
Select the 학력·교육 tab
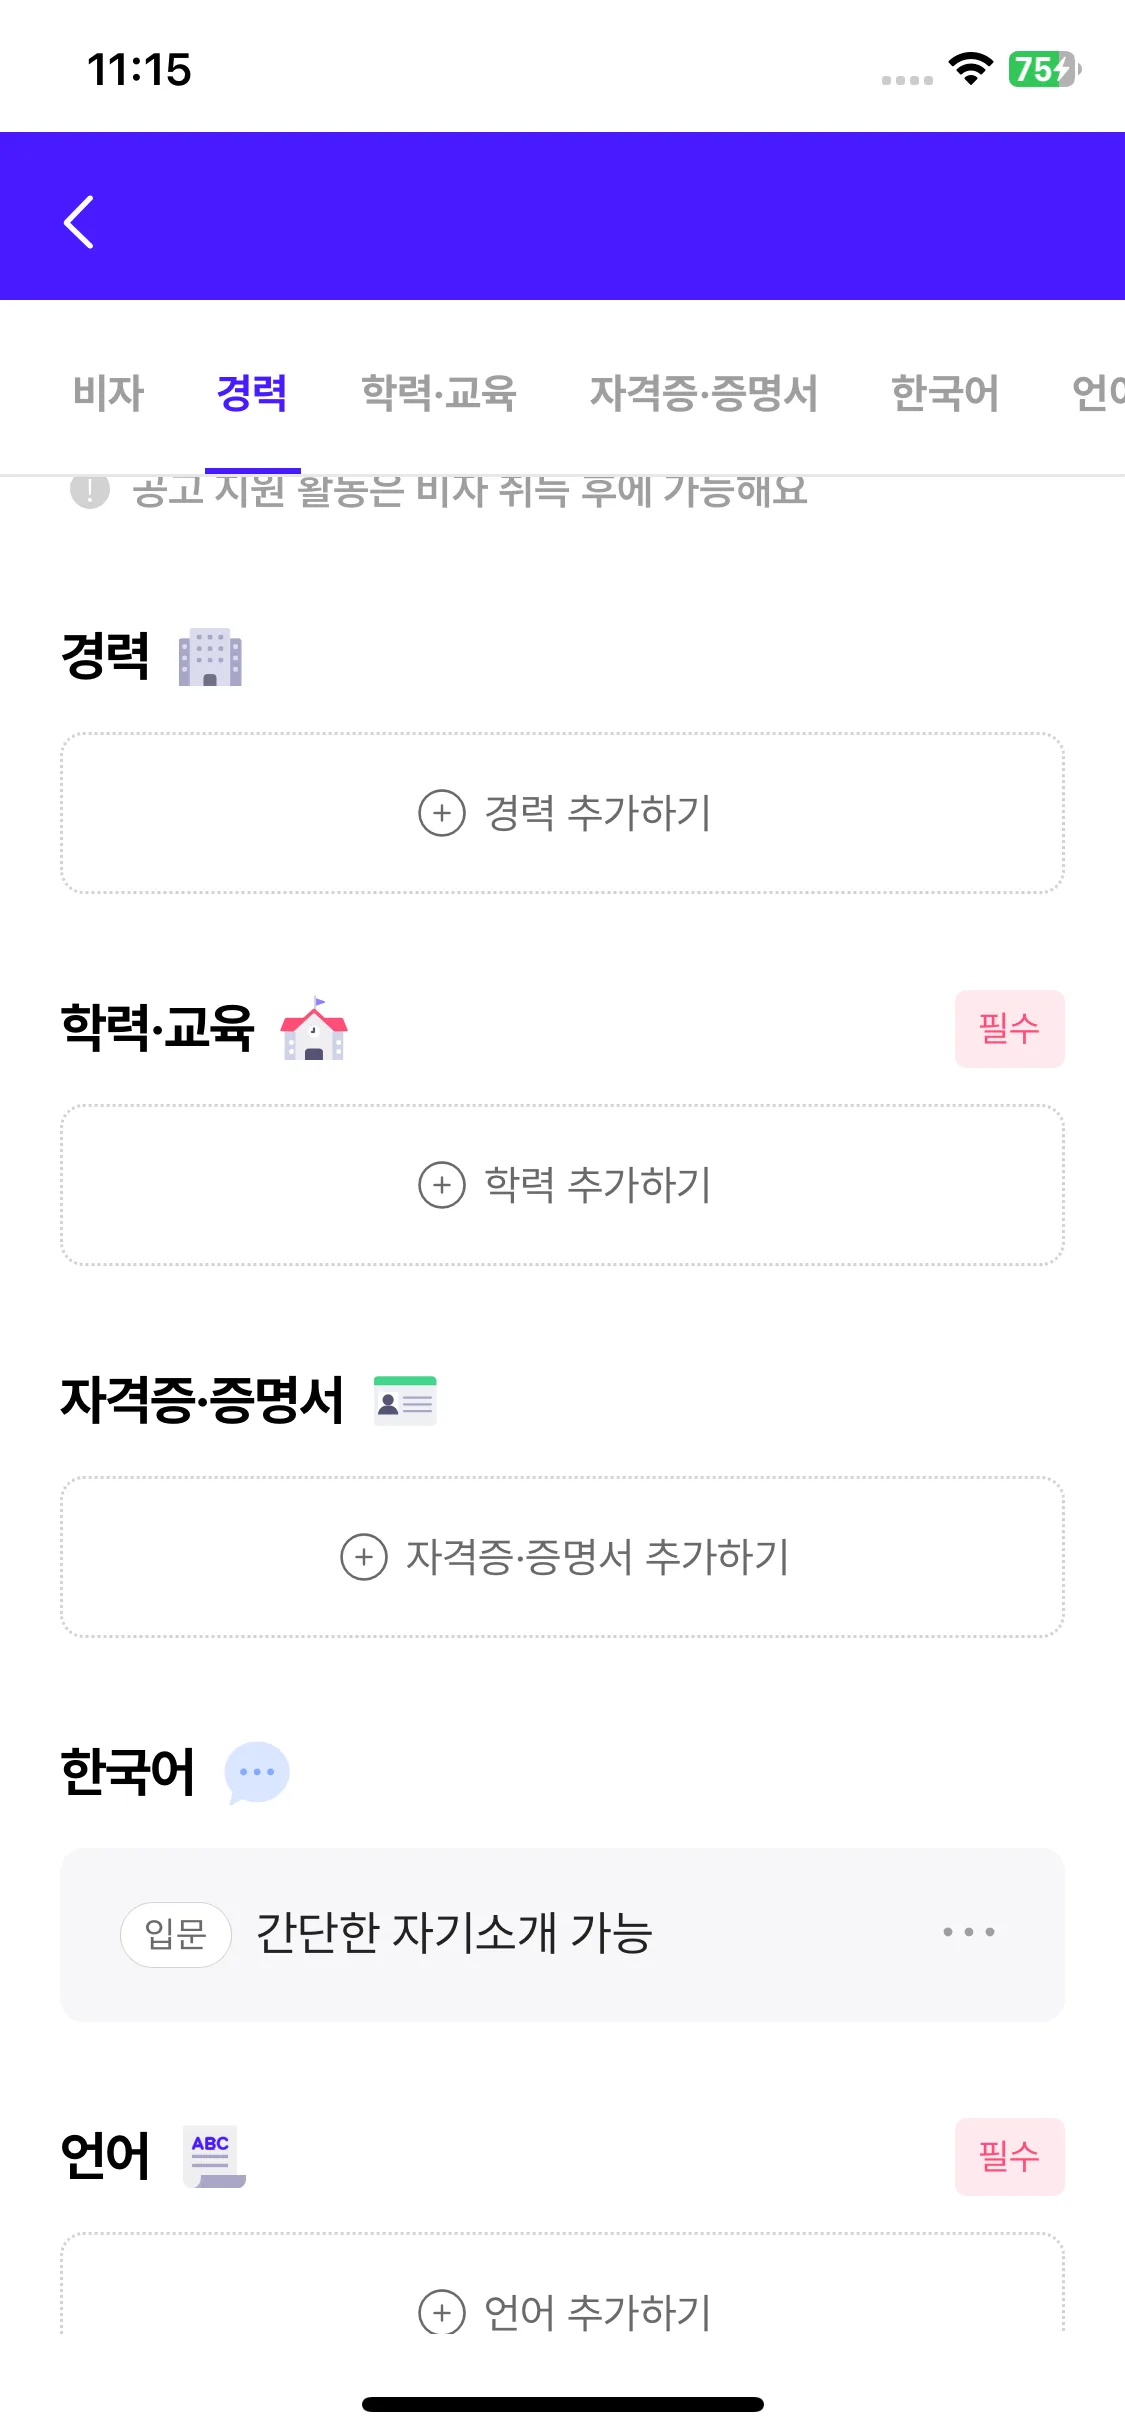point(438,392)
